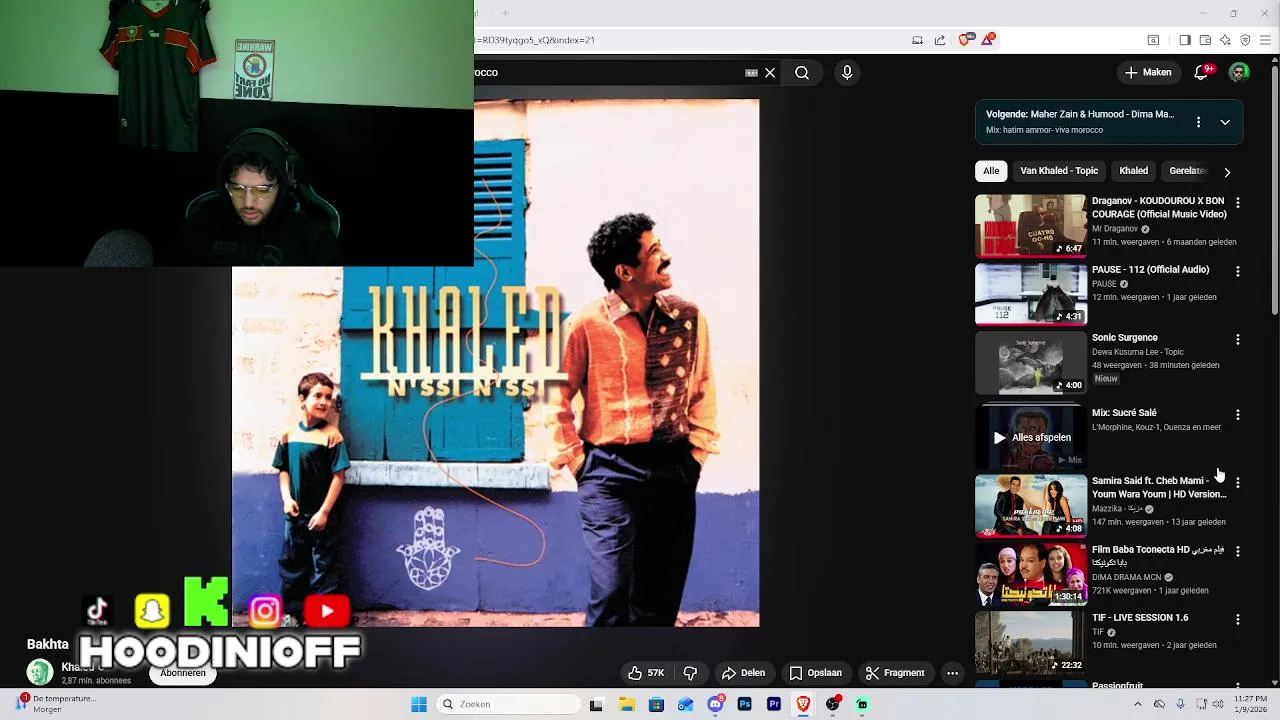The image size is (1280, 720).
Task: Dislike the video
Action: point(690,673)
